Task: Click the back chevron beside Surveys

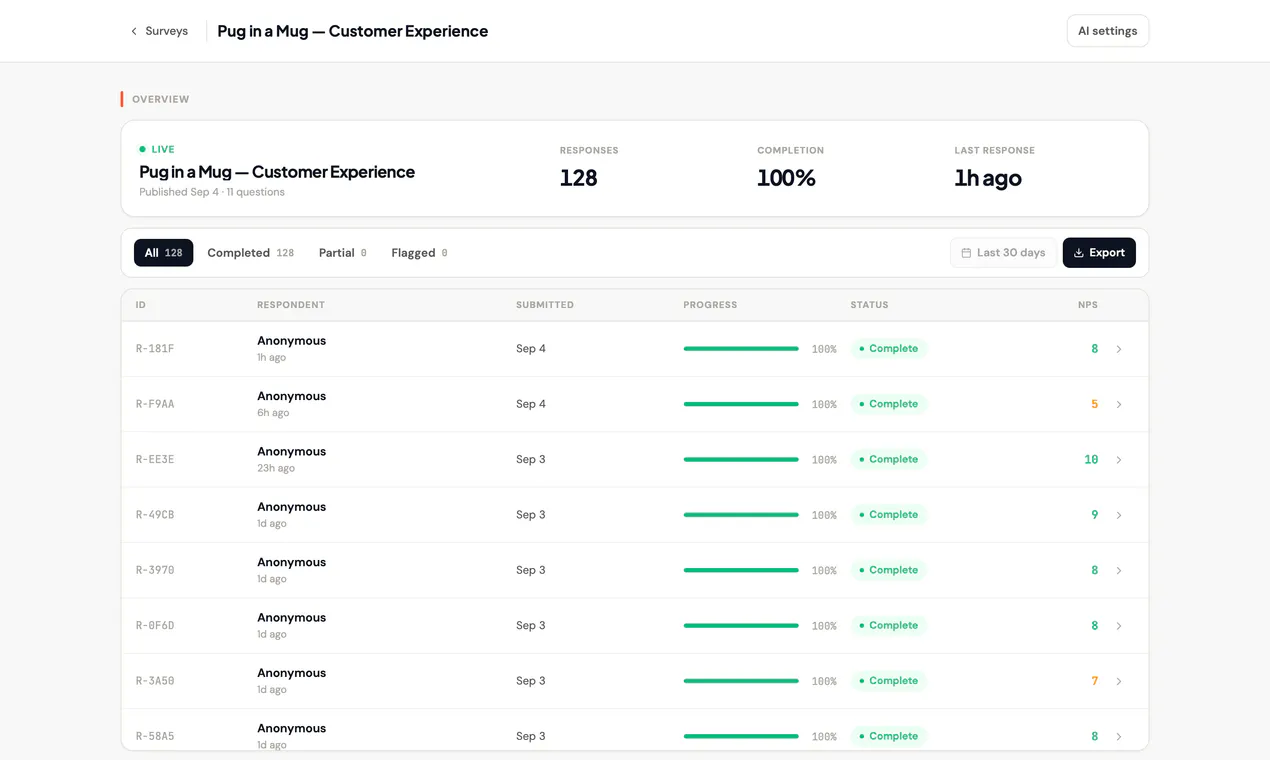Action: tap(134, 31)
